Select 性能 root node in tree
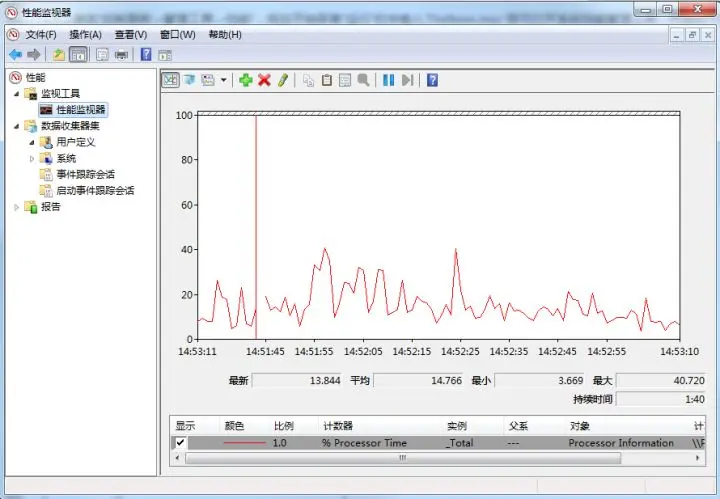Screen dimensions: 720x499 35,77
